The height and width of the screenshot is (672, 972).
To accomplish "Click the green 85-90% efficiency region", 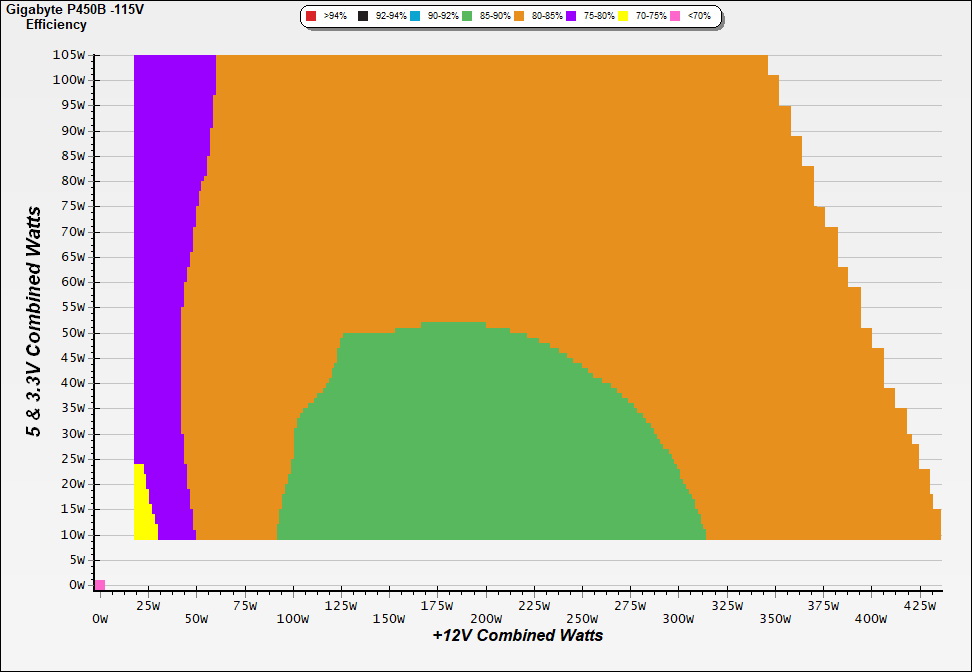I will (x=480, y=440).
